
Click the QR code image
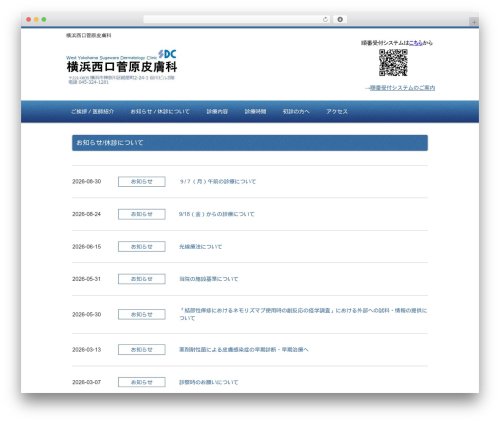click(393, 62)
